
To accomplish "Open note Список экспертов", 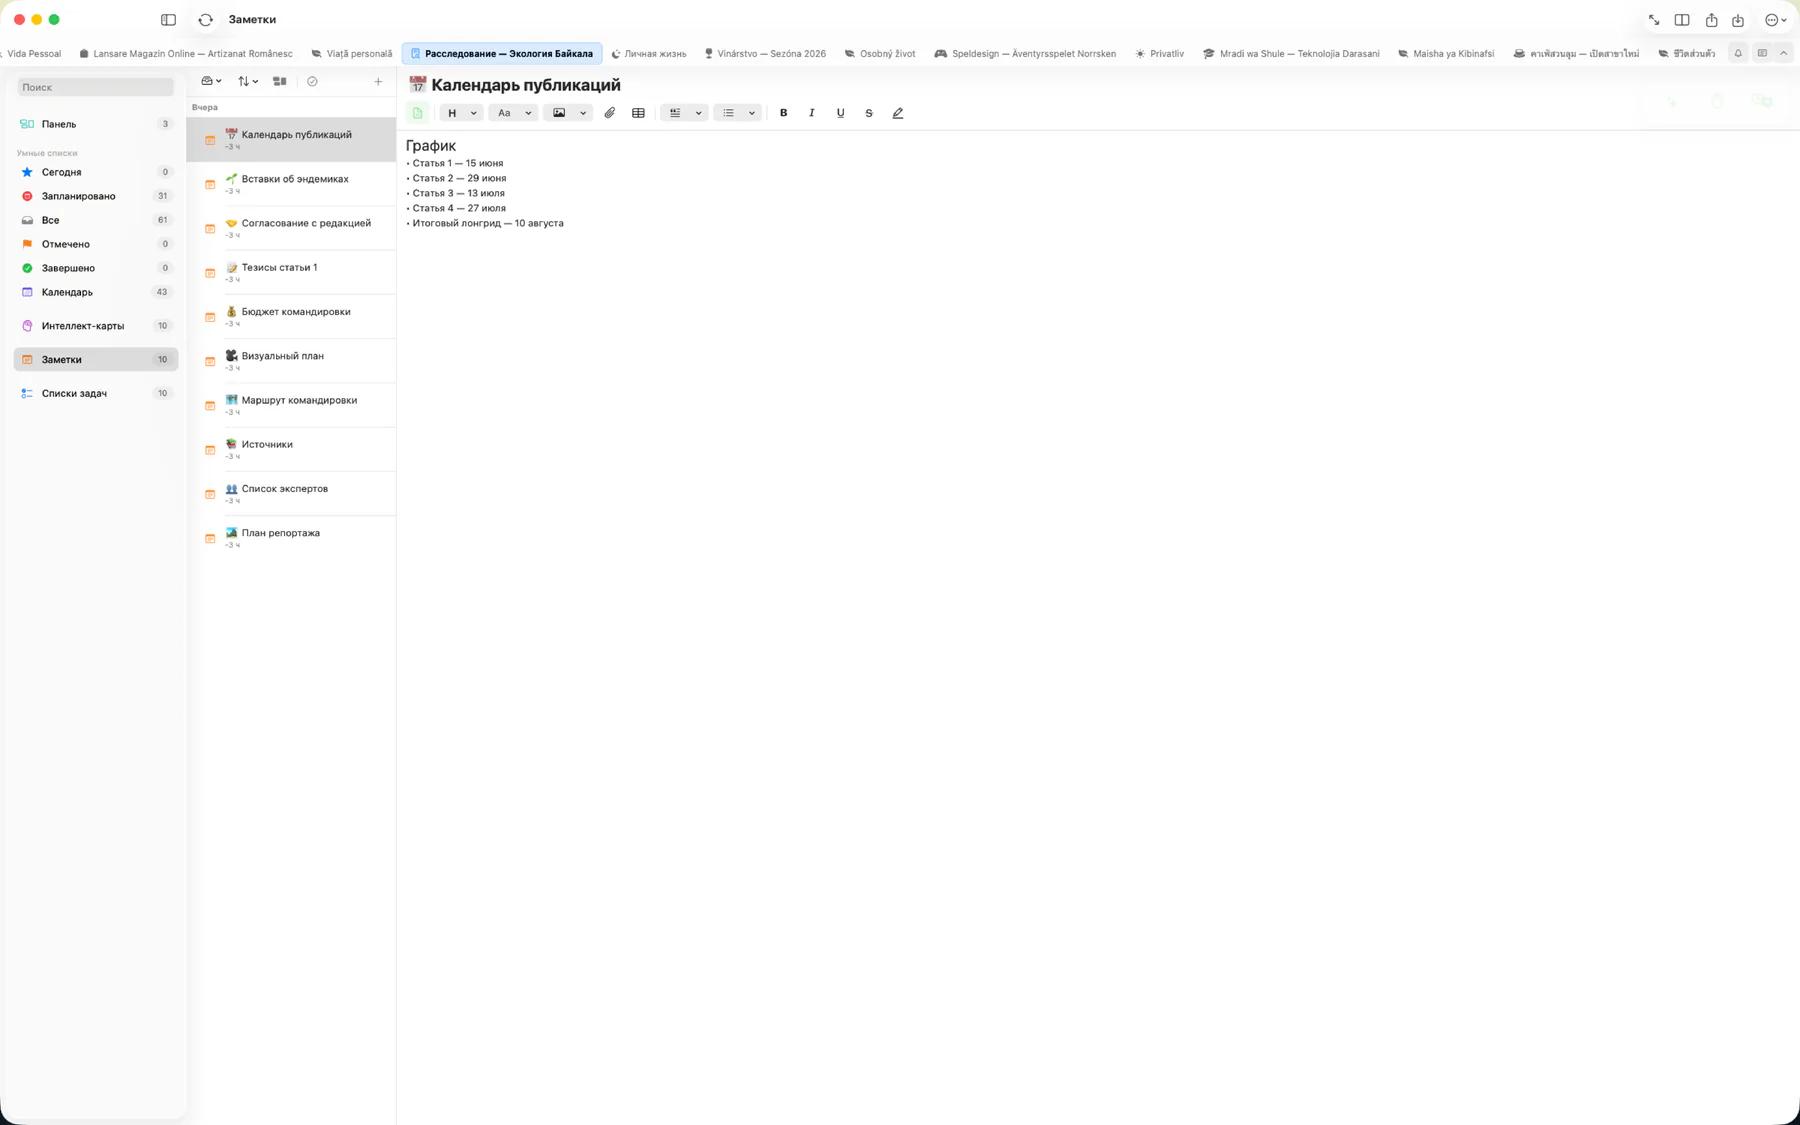I will coord(291,494).
